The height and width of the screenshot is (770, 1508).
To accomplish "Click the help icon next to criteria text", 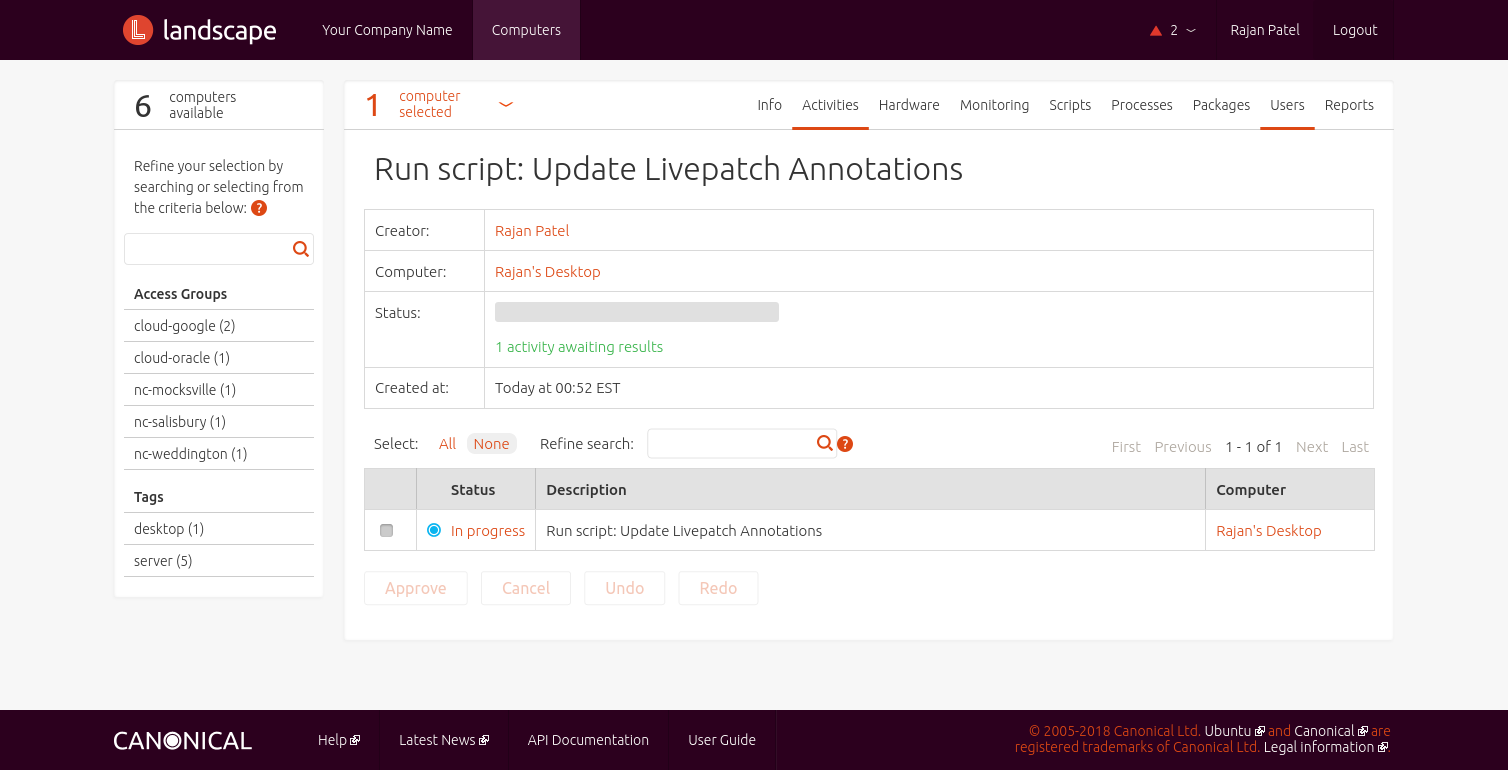I will tap(259, 208).
